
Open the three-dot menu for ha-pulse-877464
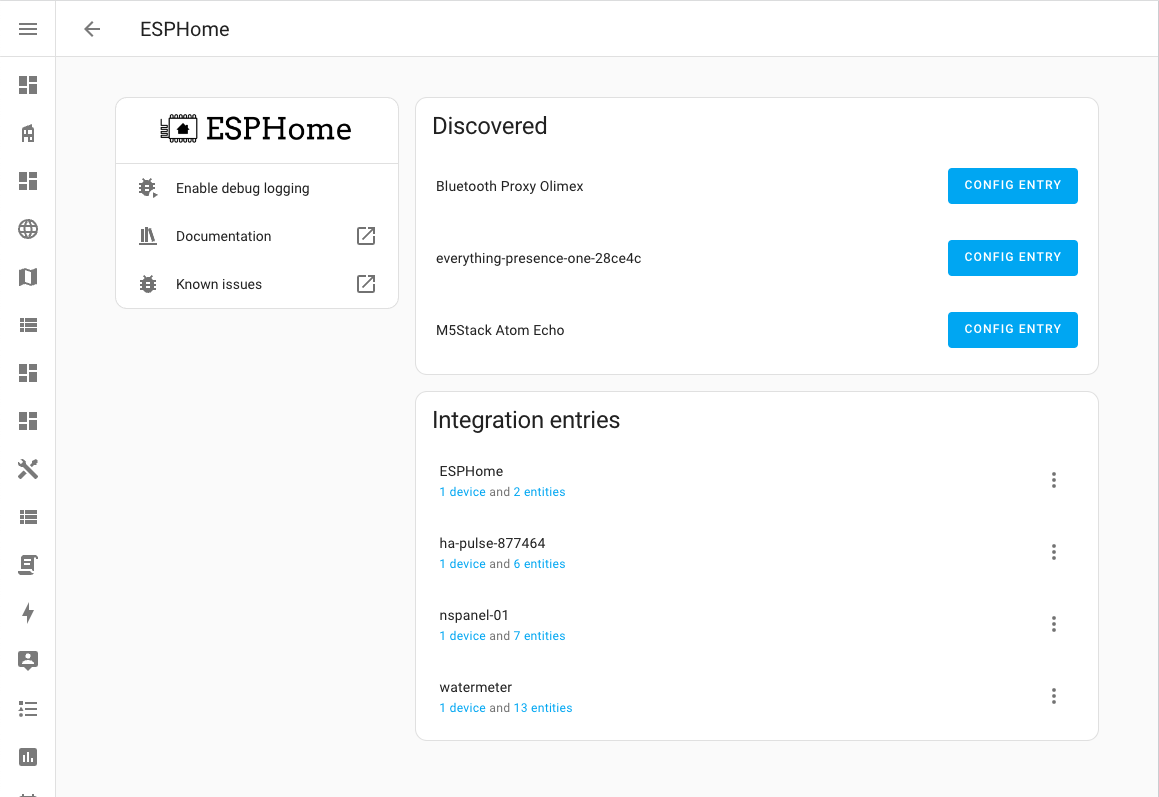(1053, 552)
